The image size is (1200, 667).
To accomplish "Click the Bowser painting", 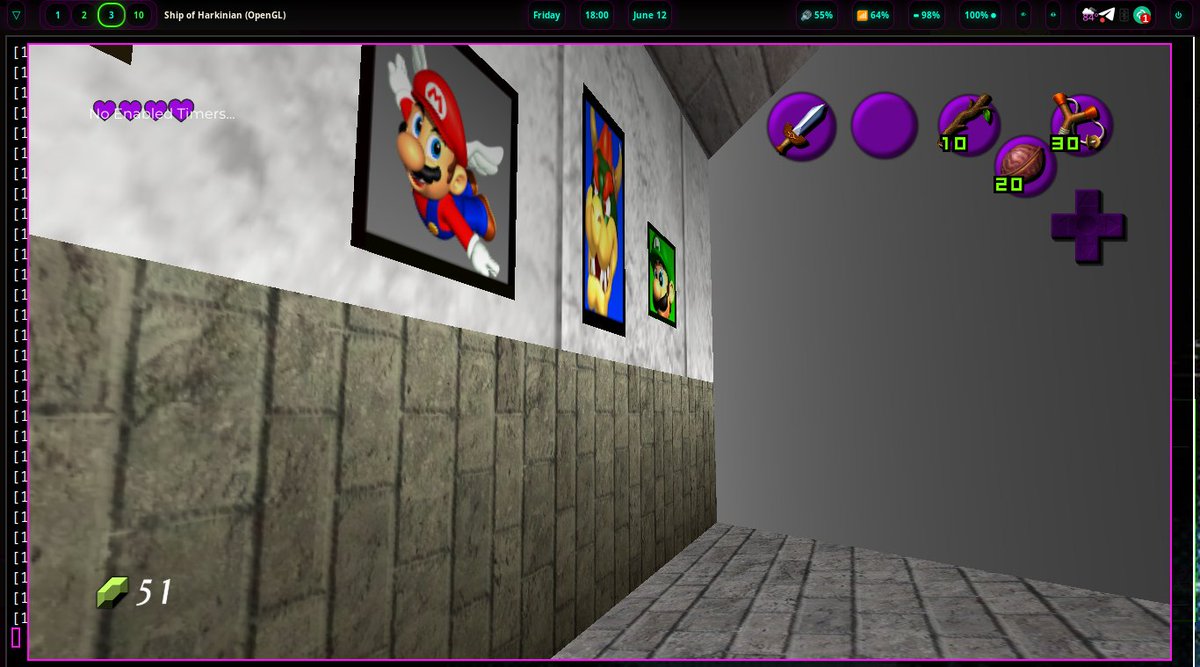I will pyautogui.click(x=603, y=210).
